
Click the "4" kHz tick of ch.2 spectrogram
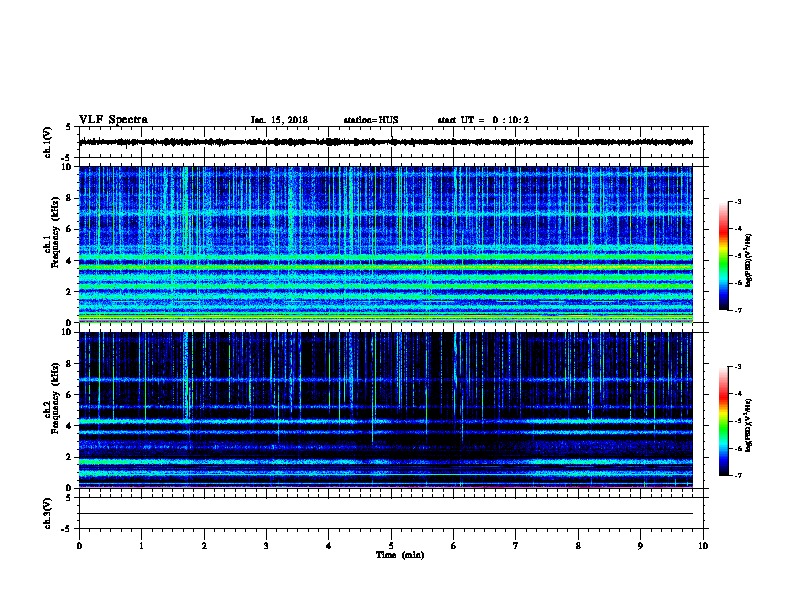tap(69, 426)
